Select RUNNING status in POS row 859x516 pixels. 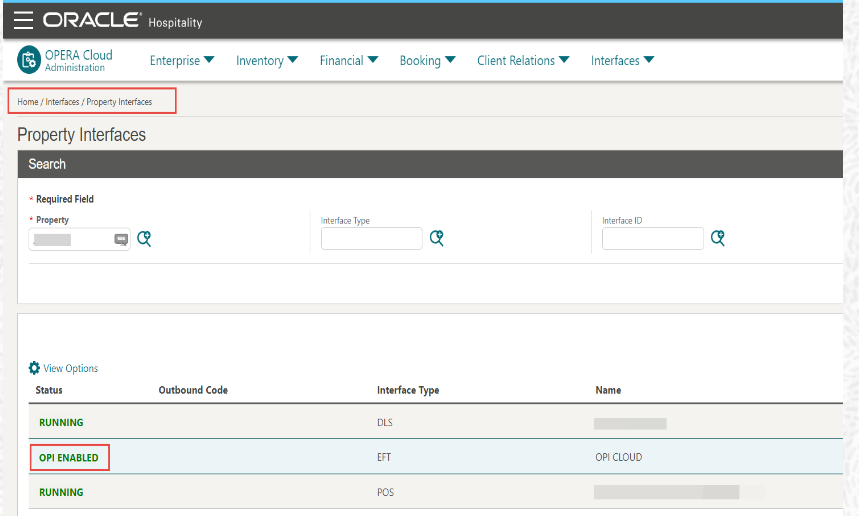click(61, 492)
